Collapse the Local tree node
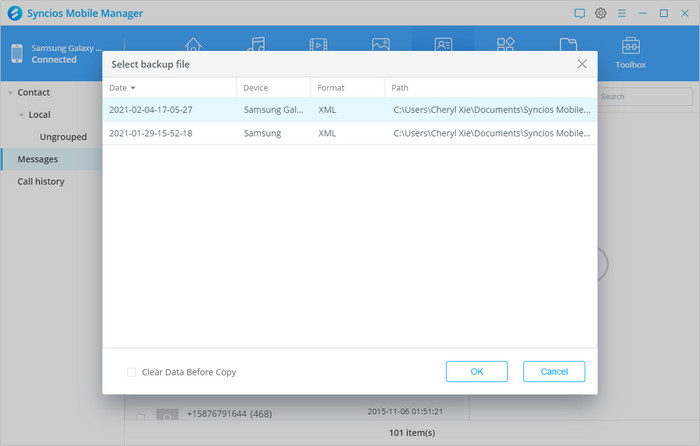 tap(21, 115)
